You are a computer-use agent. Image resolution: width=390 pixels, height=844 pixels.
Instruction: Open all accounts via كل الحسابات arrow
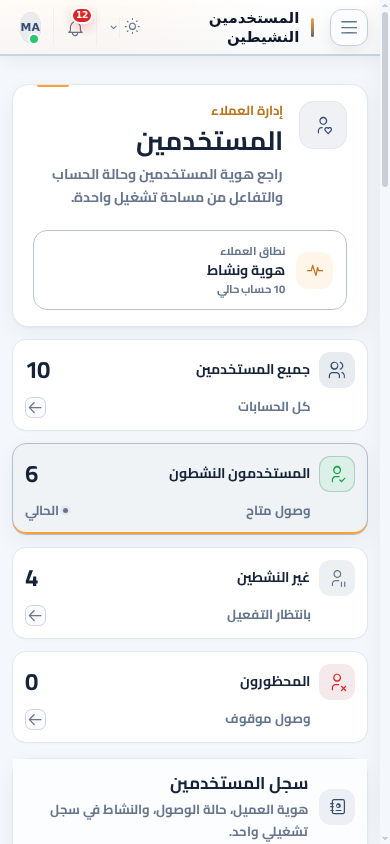point(36,408)
